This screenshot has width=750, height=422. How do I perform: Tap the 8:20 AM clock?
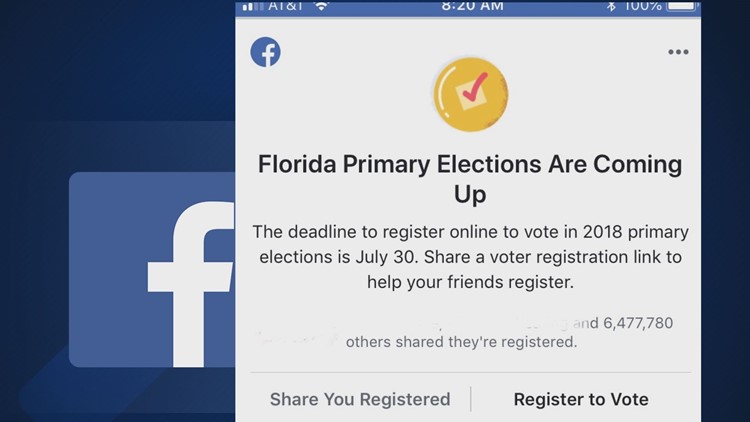pyautogui.click(x=472, y=6)
